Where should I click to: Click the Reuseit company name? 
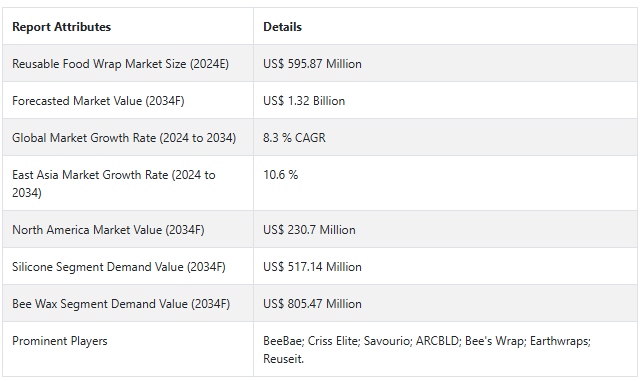[283, 359]
